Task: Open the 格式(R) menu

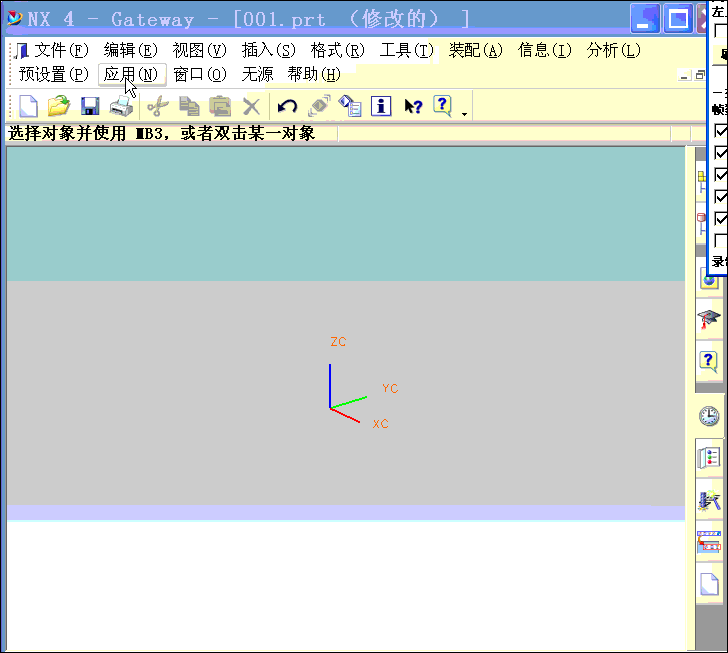Action: click(x=338, y=50)
